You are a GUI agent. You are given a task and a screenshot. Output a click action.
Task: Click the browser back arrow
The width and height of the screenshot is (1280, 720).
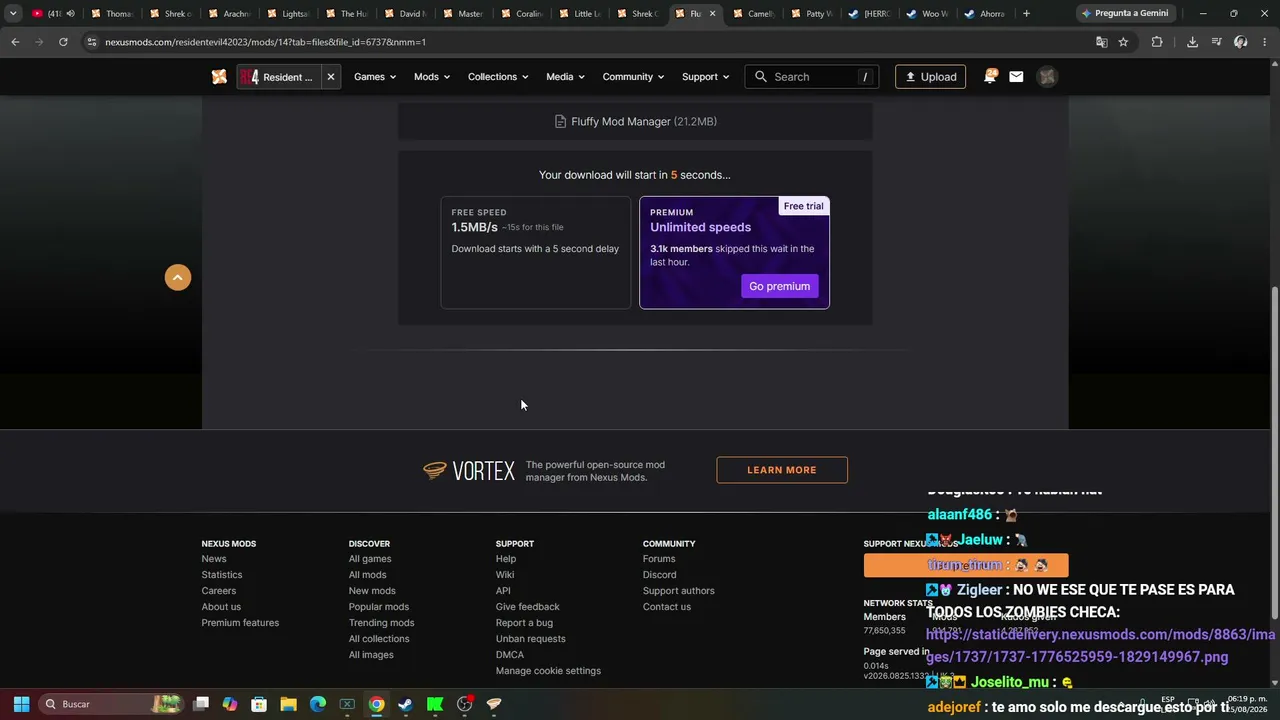(15, 42)
